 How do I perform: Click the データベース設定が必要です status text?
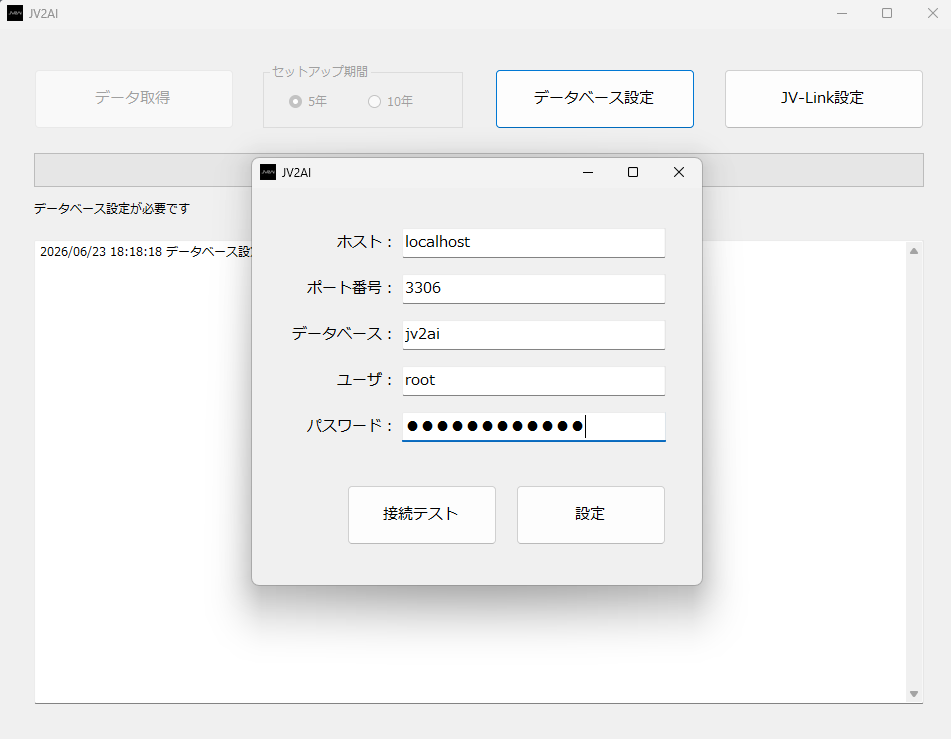[x=112, y=209]
